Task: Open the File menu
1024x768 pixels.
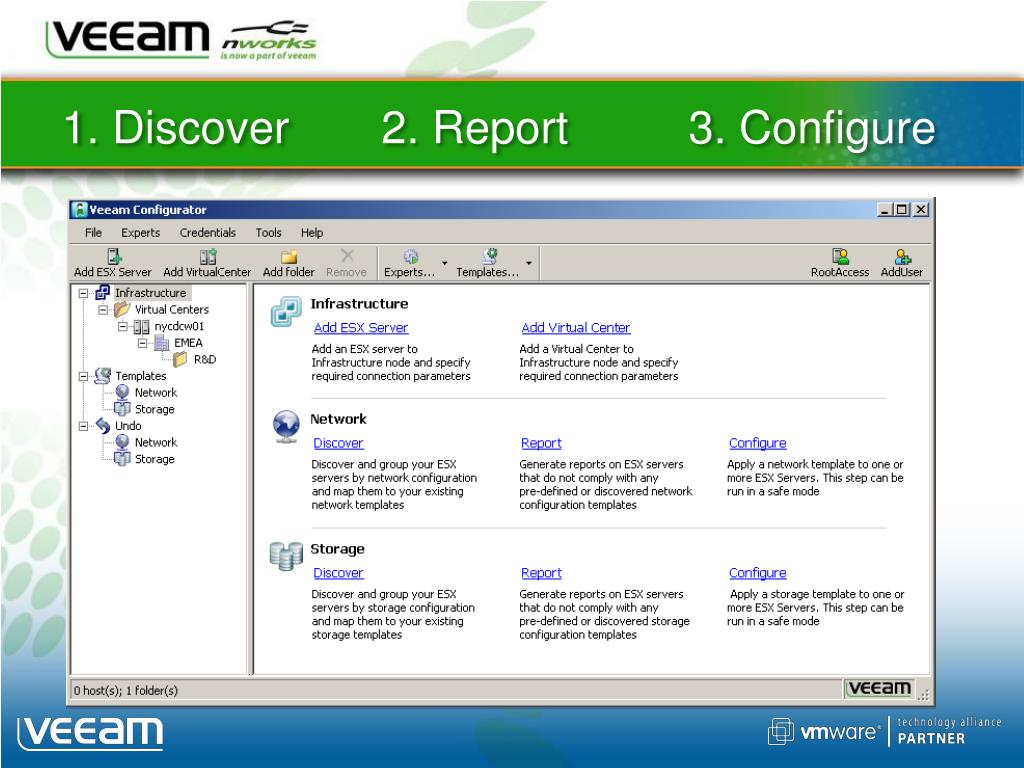Action: pos(93,232)
